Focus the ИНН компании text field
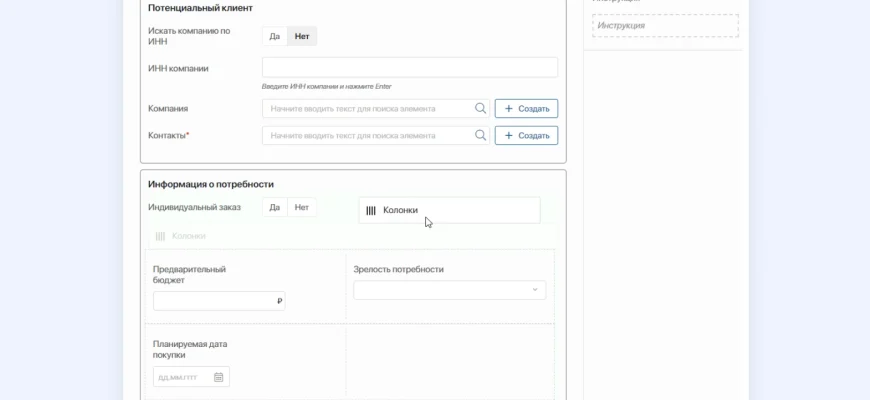The image size is (870, 400). [x=409, y=67]
